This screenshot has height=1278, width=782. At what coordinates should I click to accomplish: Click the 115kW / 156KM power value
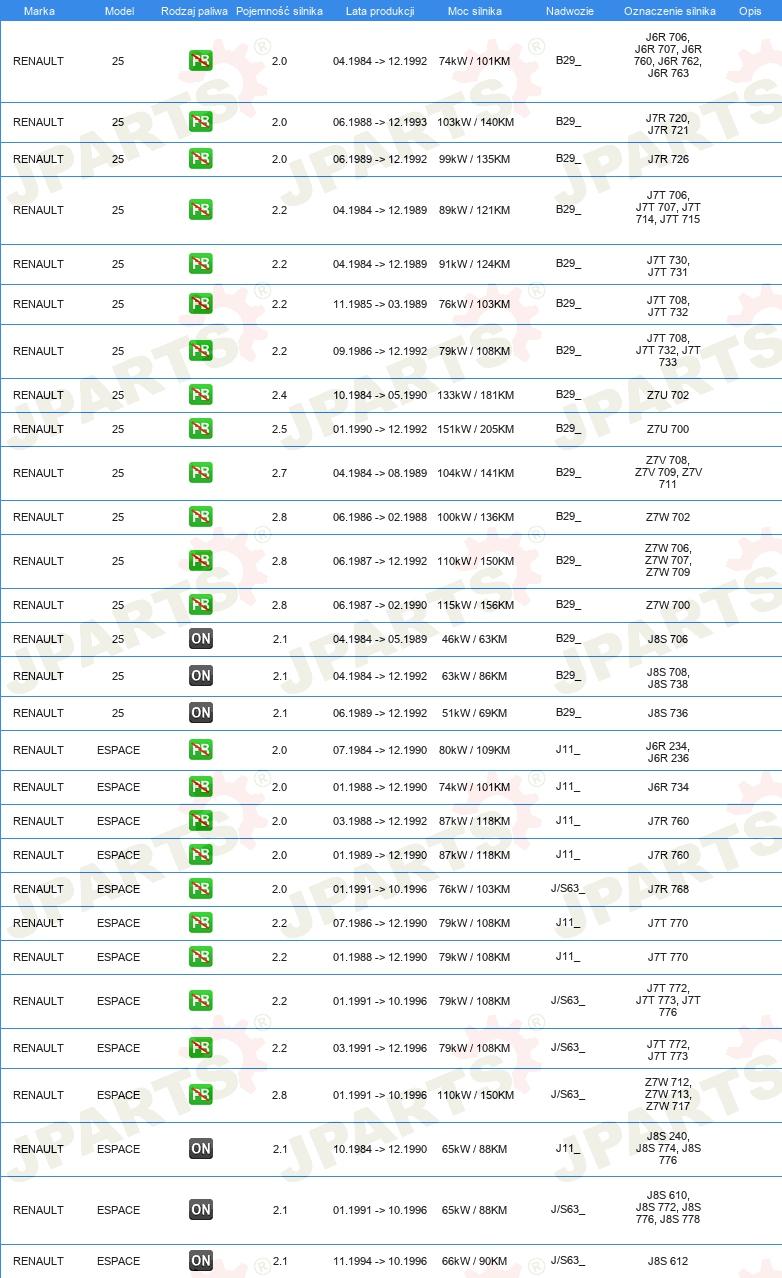pos(476,605)
